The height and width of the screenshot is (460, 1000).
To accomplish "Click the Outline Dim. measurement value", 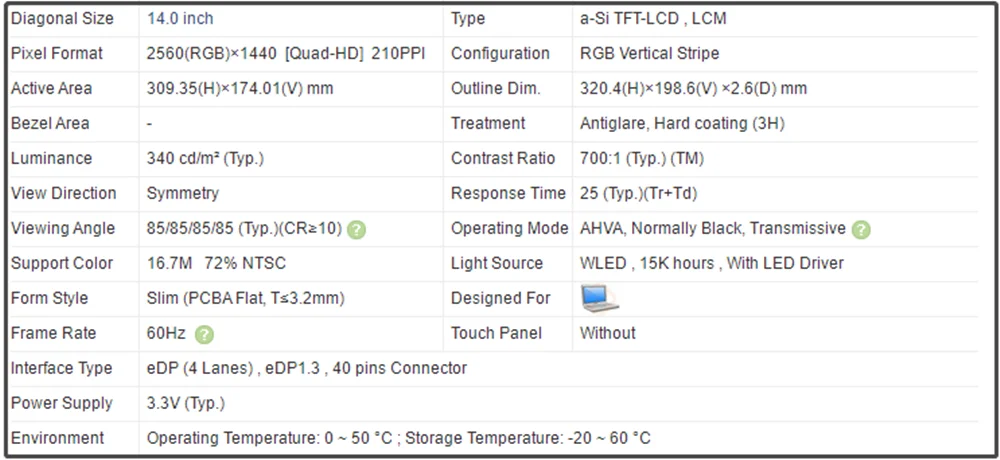I will [693, 89].
